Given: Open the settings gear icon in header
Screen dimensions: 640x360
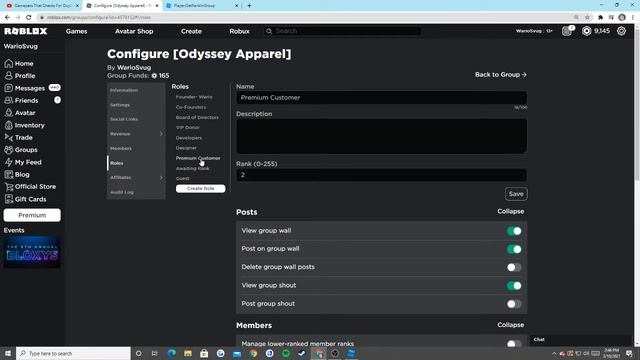Looking at the screenshot, I should 621,31.
